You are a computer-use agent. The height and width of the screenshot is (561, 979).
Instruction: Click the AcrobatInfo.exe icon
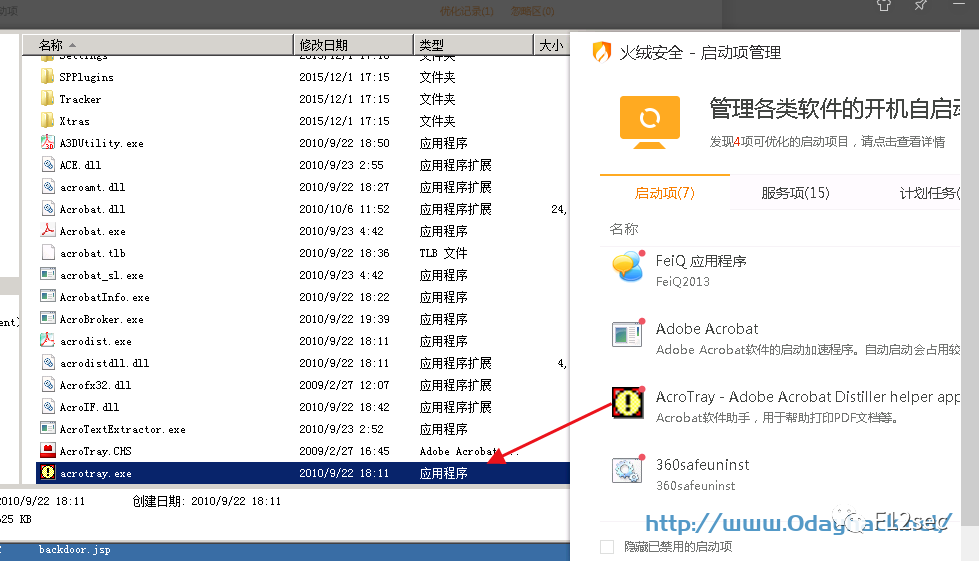pos(47,296)
